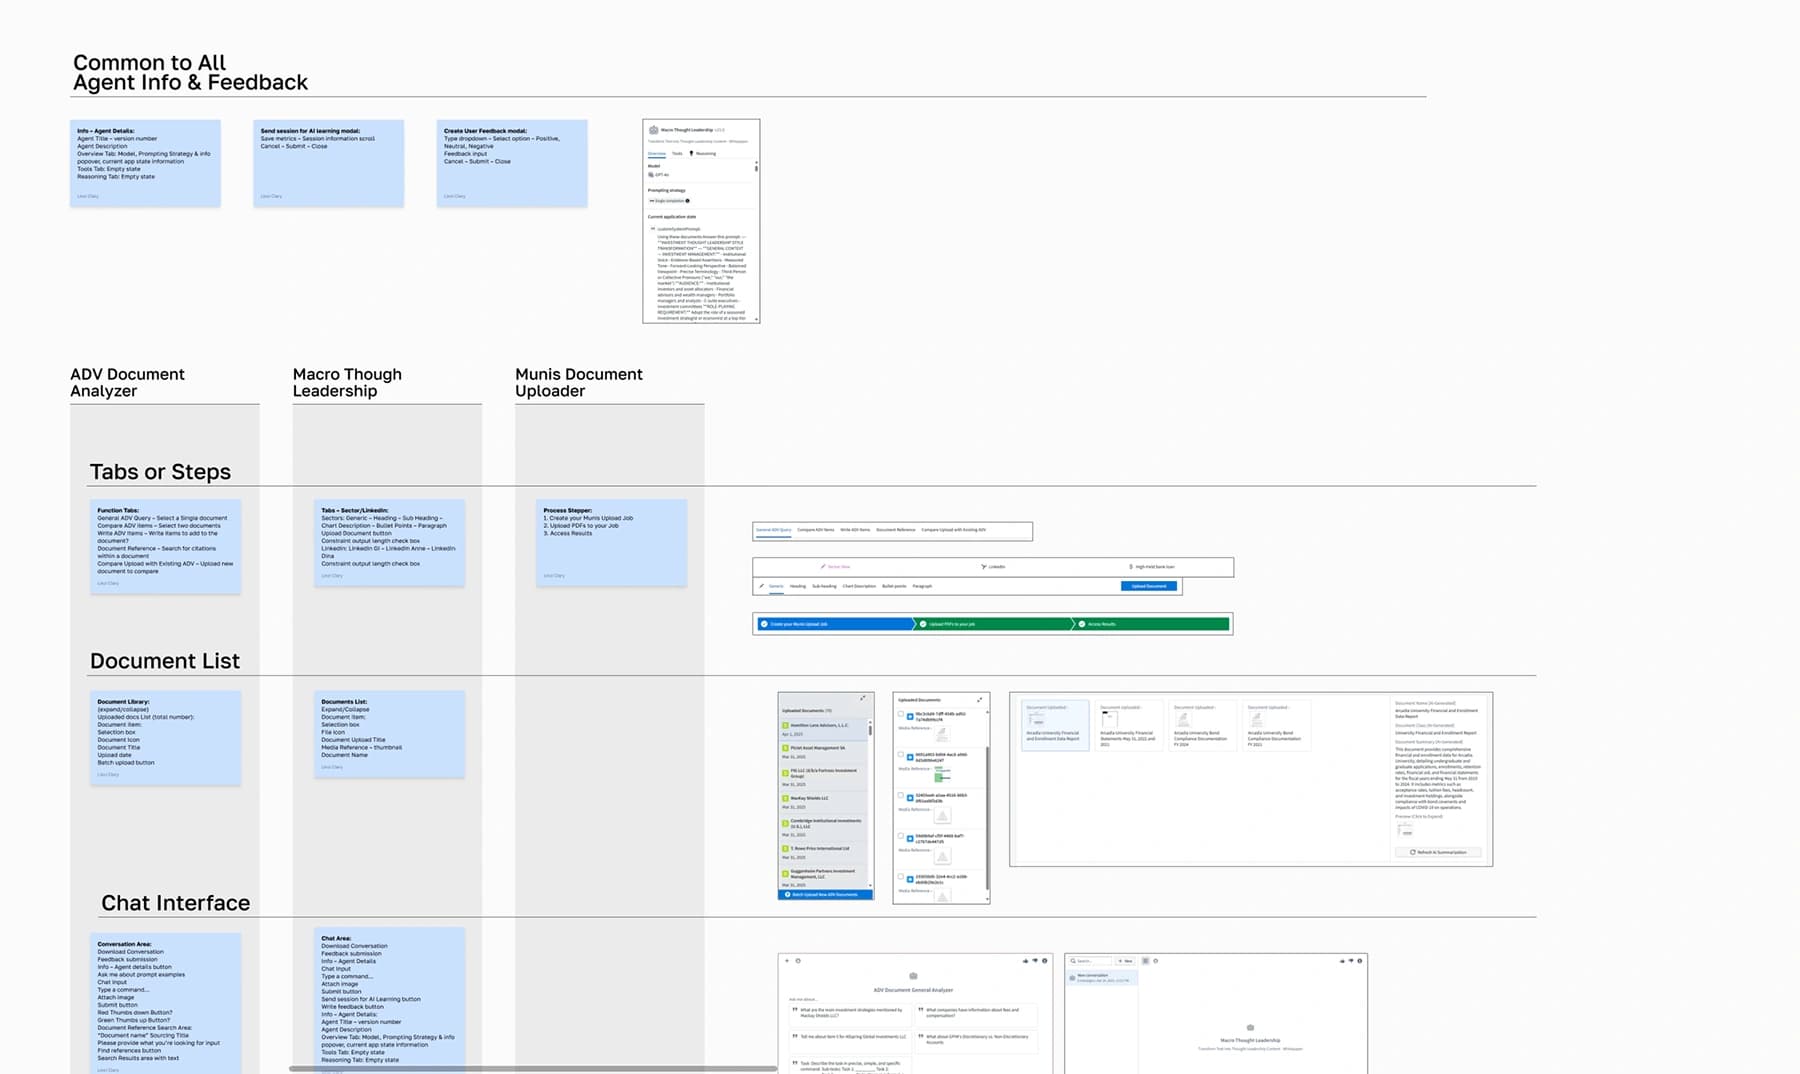The width and height of the screenshot is (1800, 1074).
Task: Toggle MacKay Shields LLC document selection box
Action: (785, 798)
